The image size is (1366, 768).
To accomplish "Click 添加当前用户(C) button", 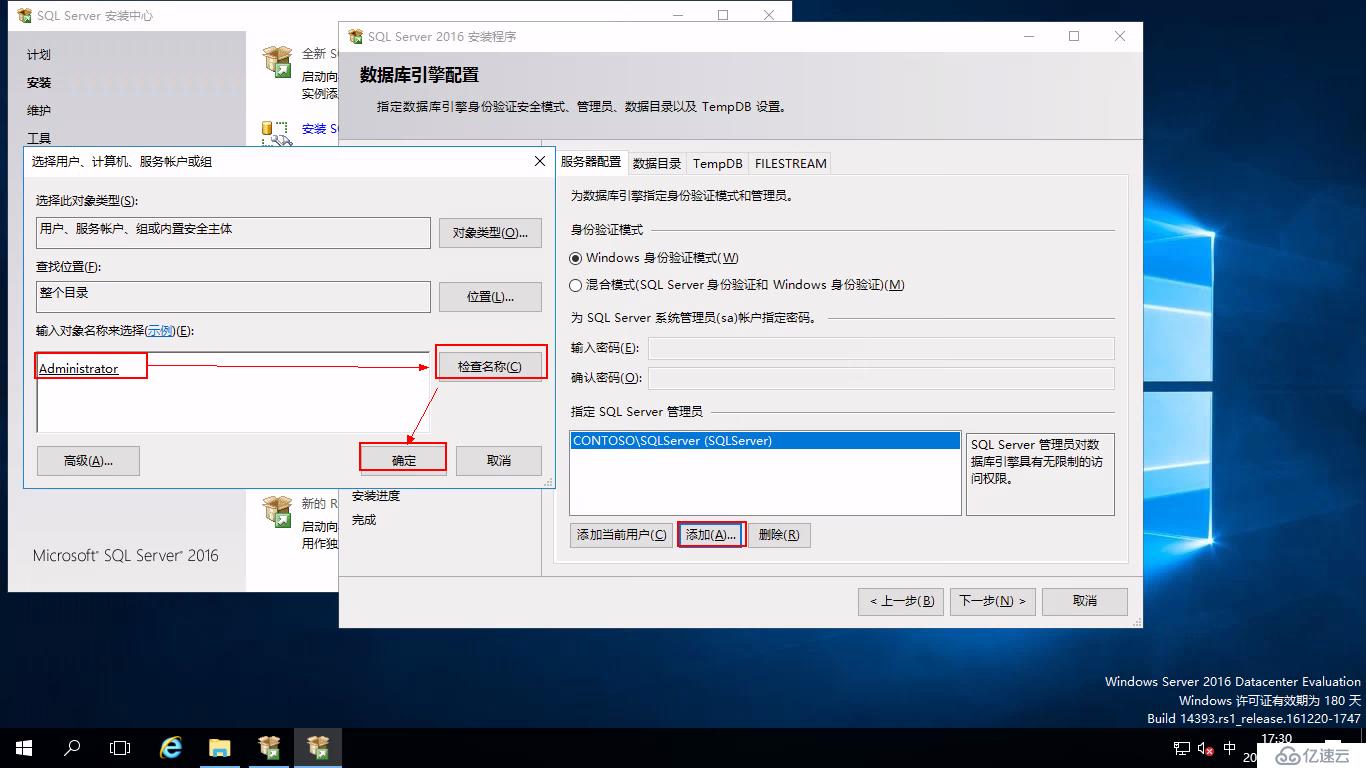I will pos(621,535).
